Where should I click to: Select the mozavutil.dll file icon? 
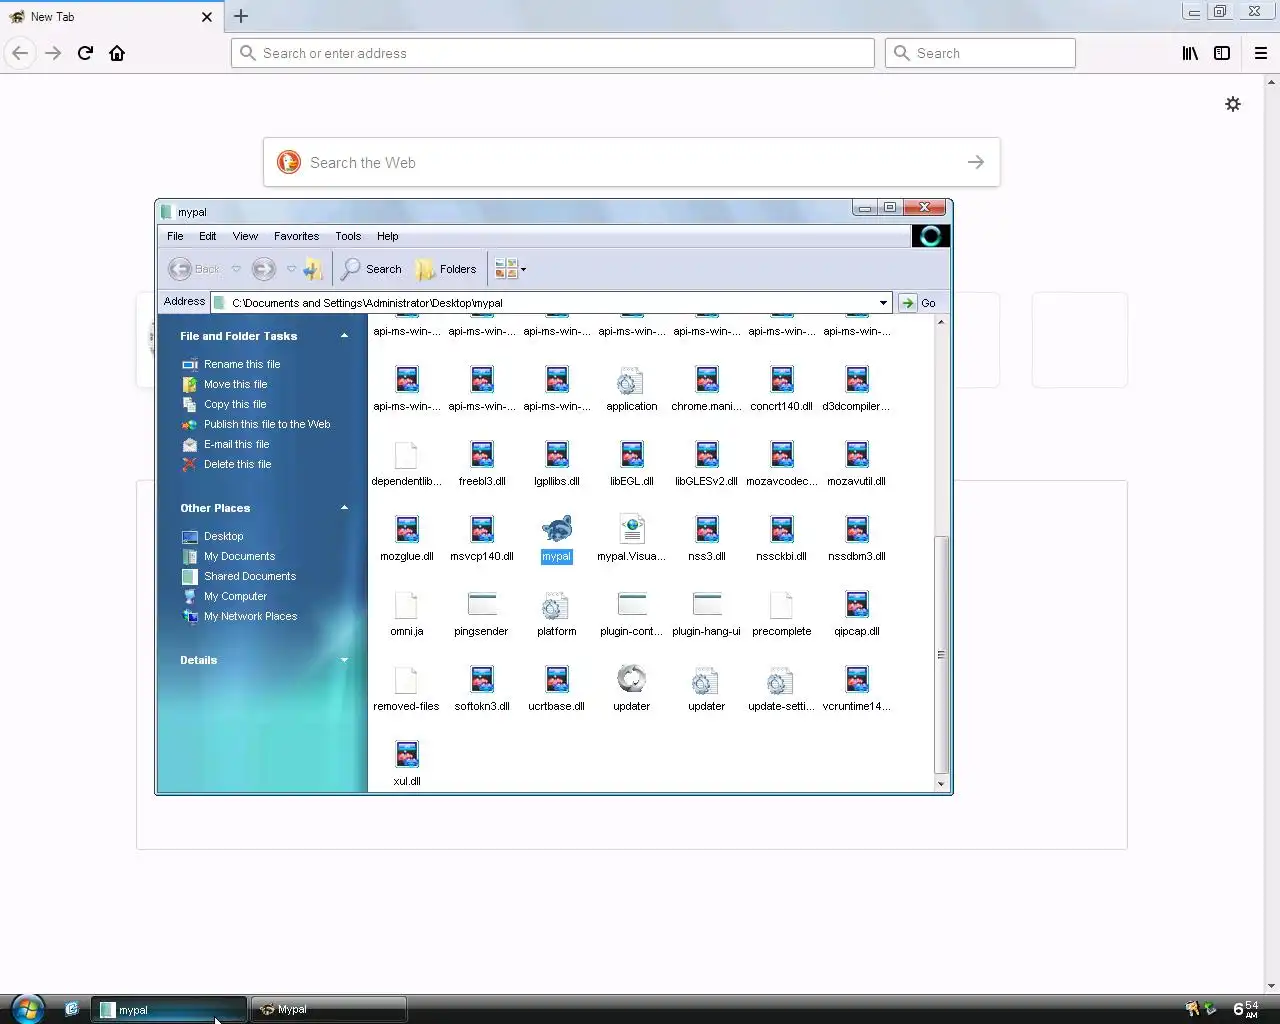(x=857, y=454)
